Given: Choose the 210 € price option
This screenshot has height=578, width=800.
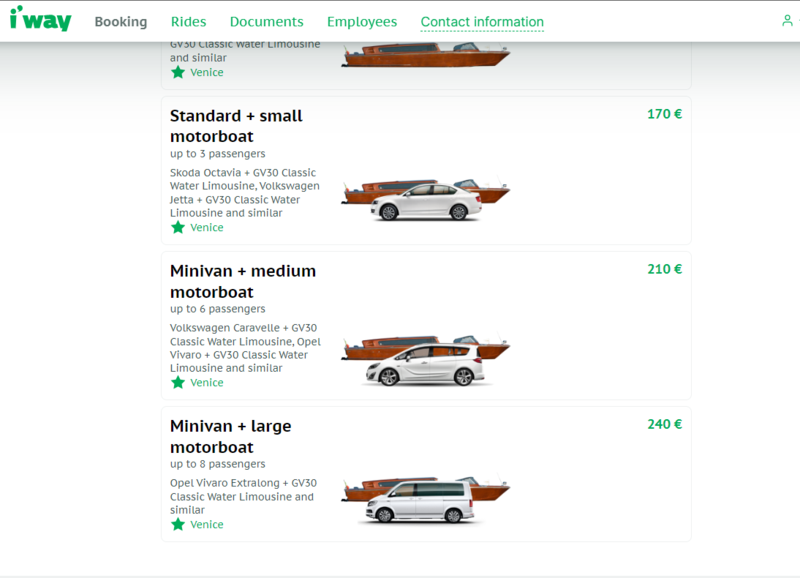Looking at the screenshot, I should point(664,269).
